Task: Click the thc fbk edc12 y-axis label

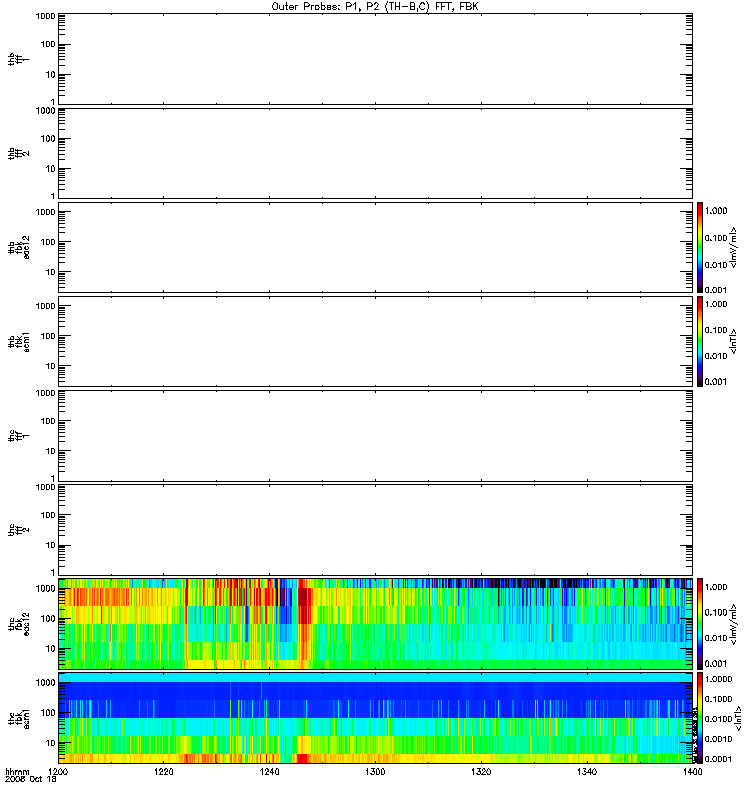Action: pos(19,624)
